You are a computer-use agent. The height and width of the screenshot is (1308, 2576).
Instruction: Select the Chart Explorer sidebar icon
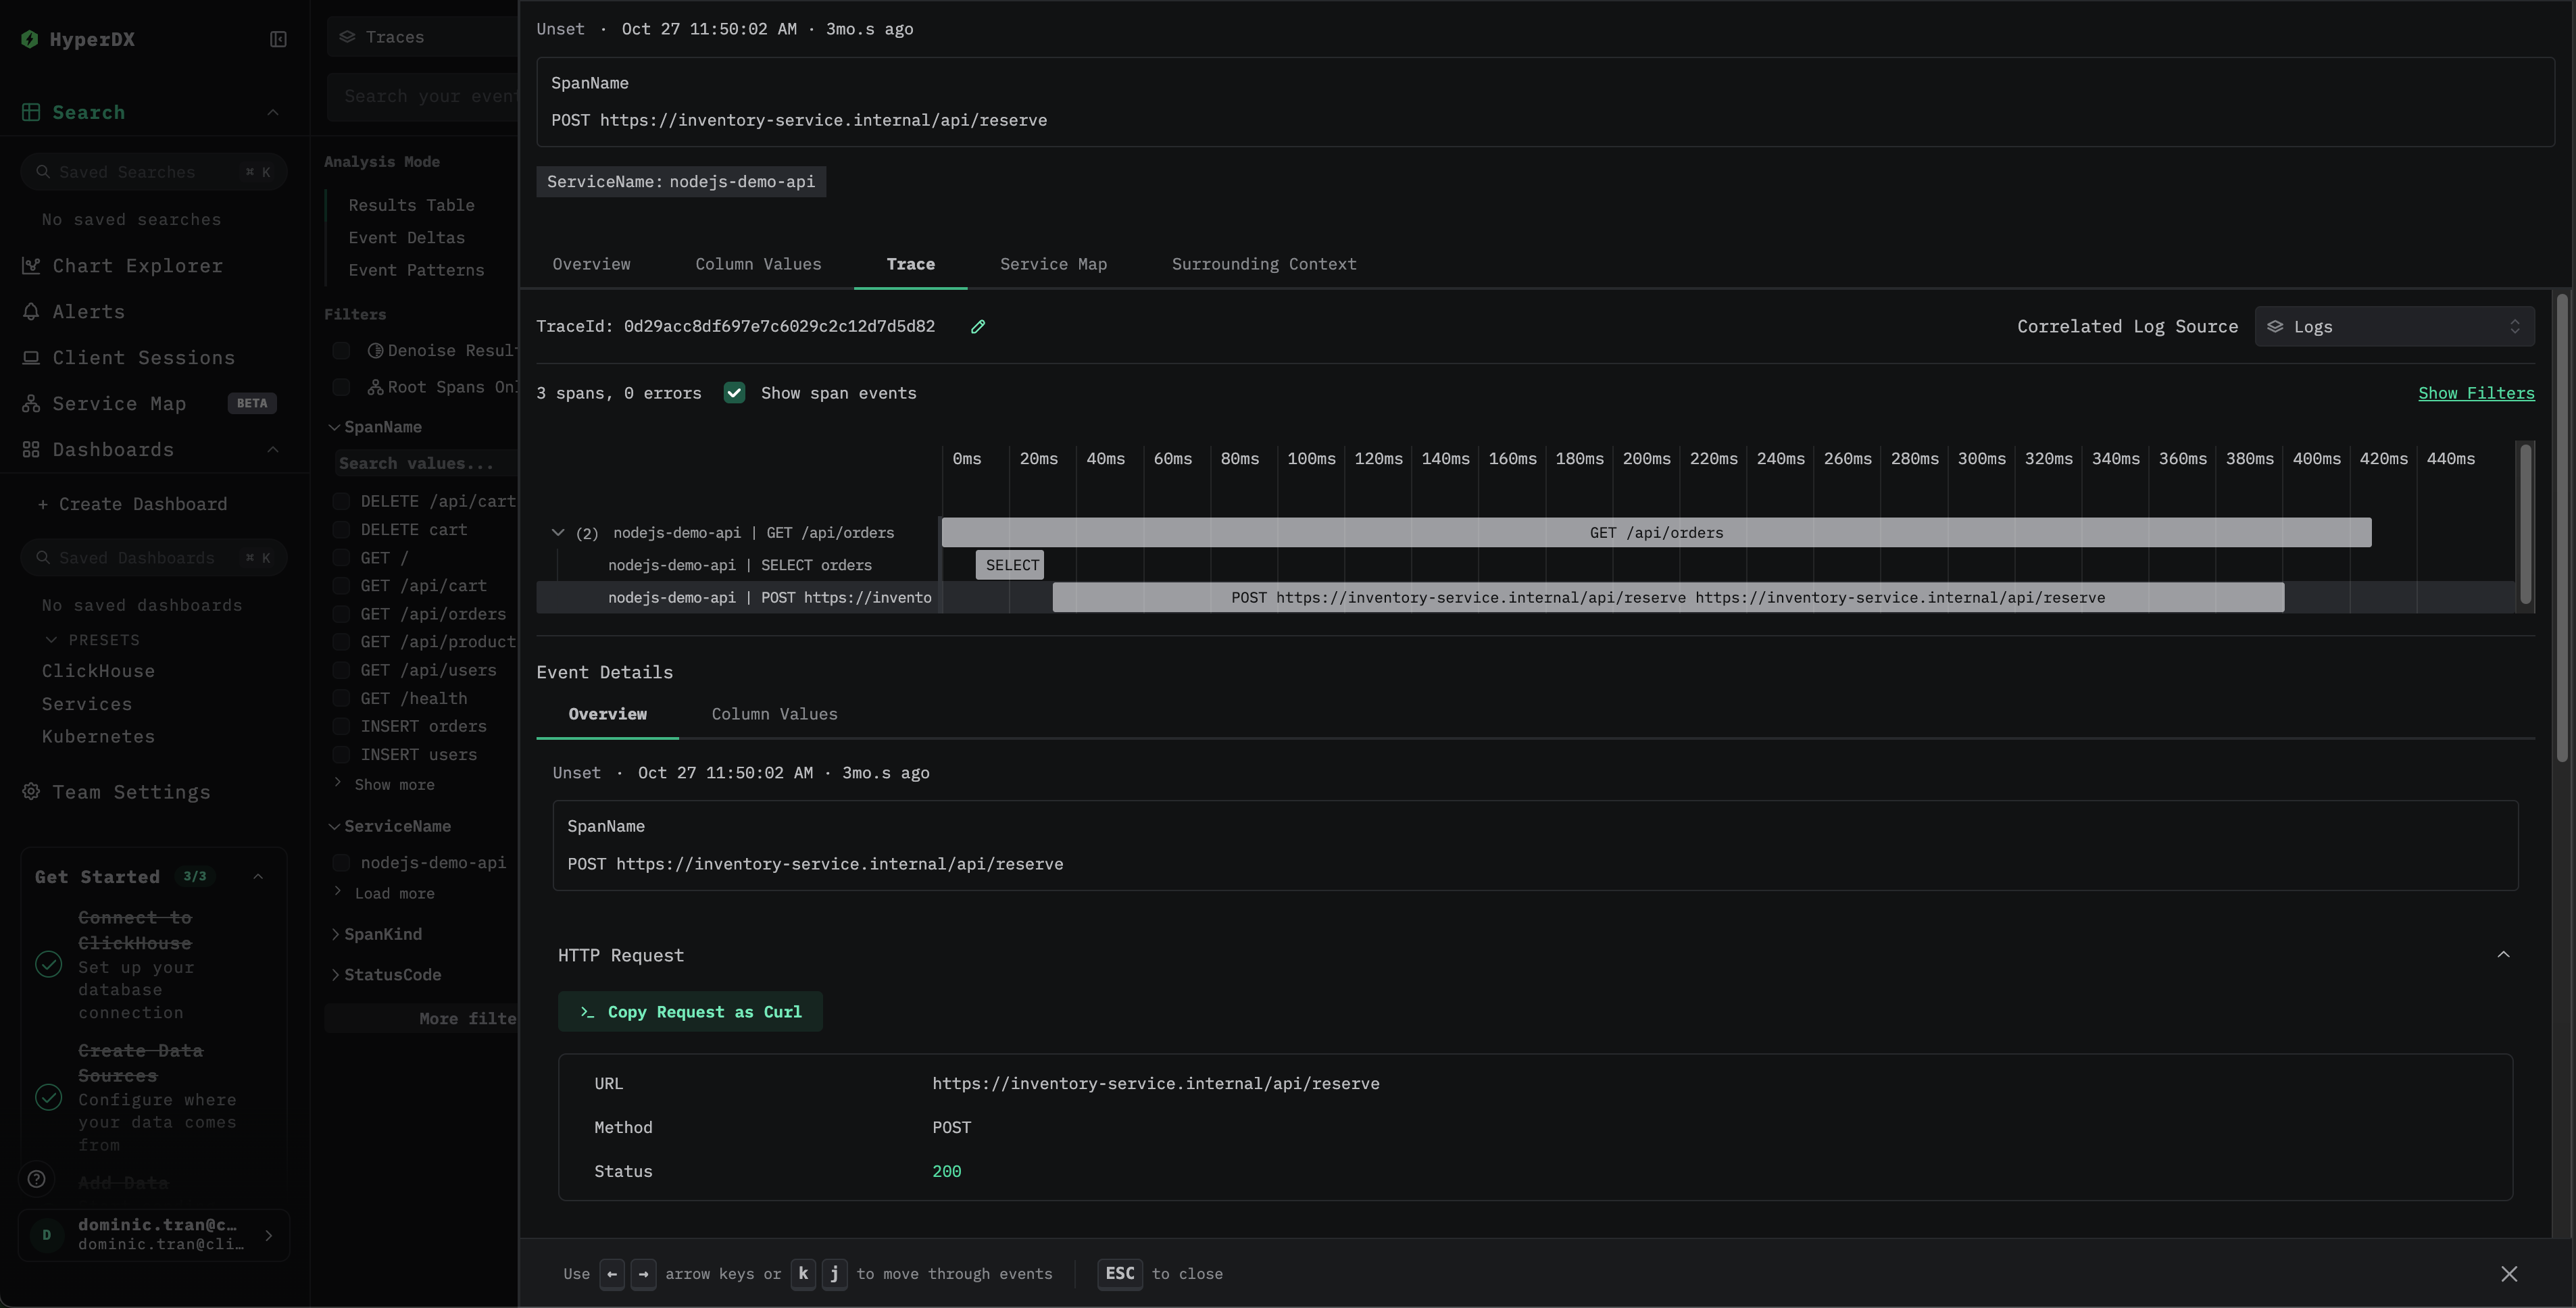31,265
